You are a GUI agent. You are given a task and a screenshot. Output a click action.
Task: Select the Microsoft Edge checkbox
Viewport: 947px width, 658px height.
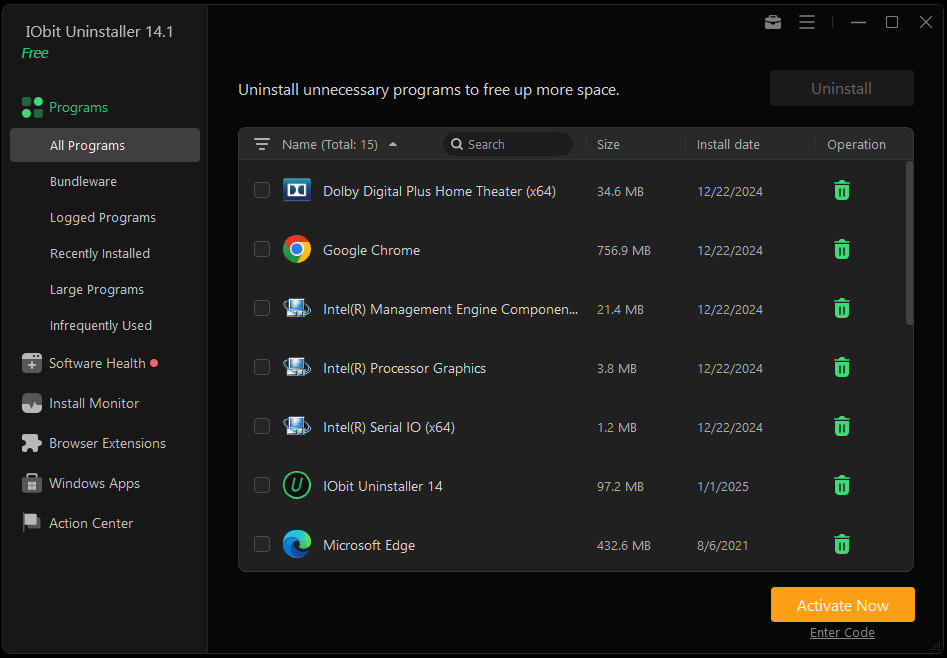[262, 544]
